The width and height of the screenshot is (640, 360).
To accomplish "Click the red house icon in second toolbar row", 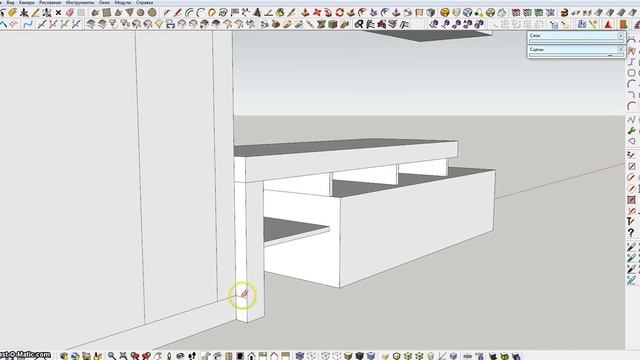I will pos(382,24).
